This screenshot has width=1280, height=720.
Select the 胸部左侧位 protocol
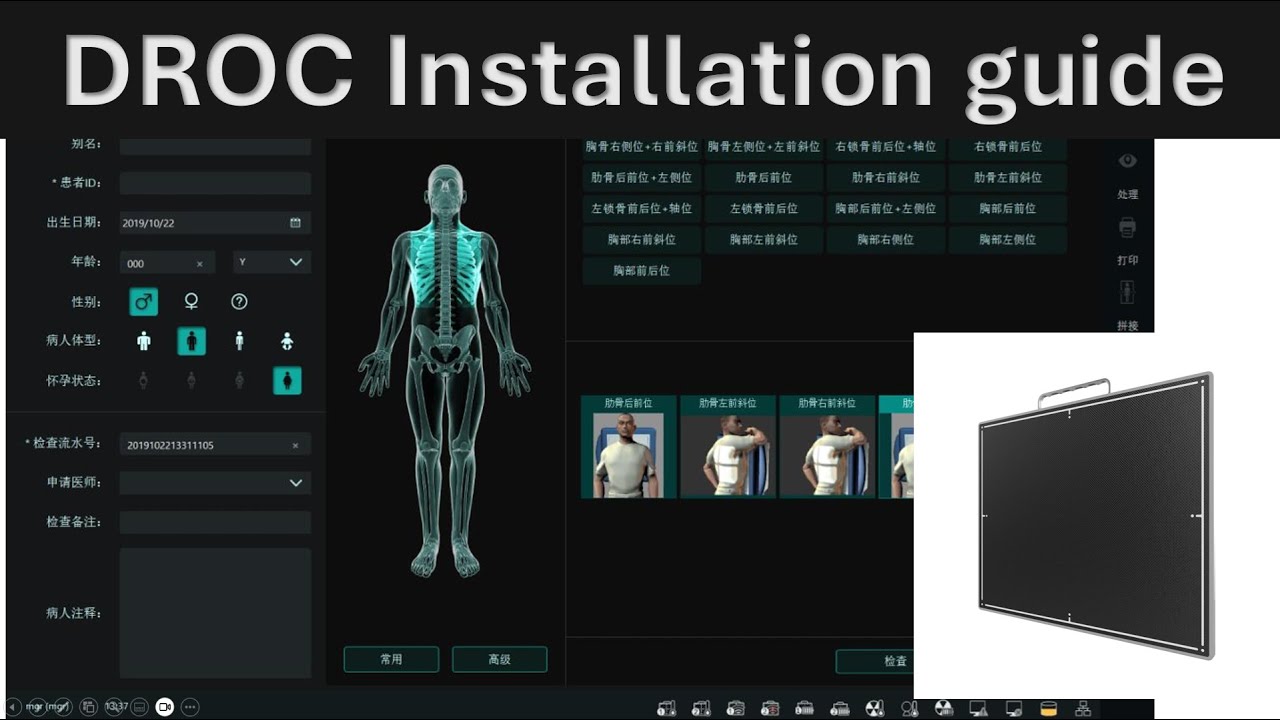[1008, 239]
